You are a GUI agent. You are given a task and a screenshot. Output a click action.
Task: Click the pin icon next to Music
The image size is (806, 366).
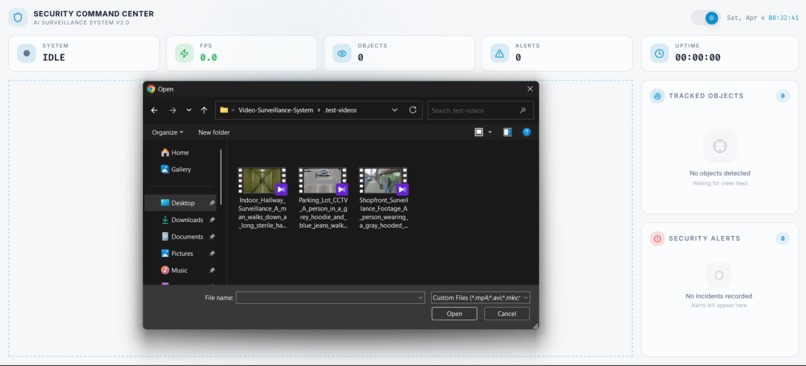[212, 270]
